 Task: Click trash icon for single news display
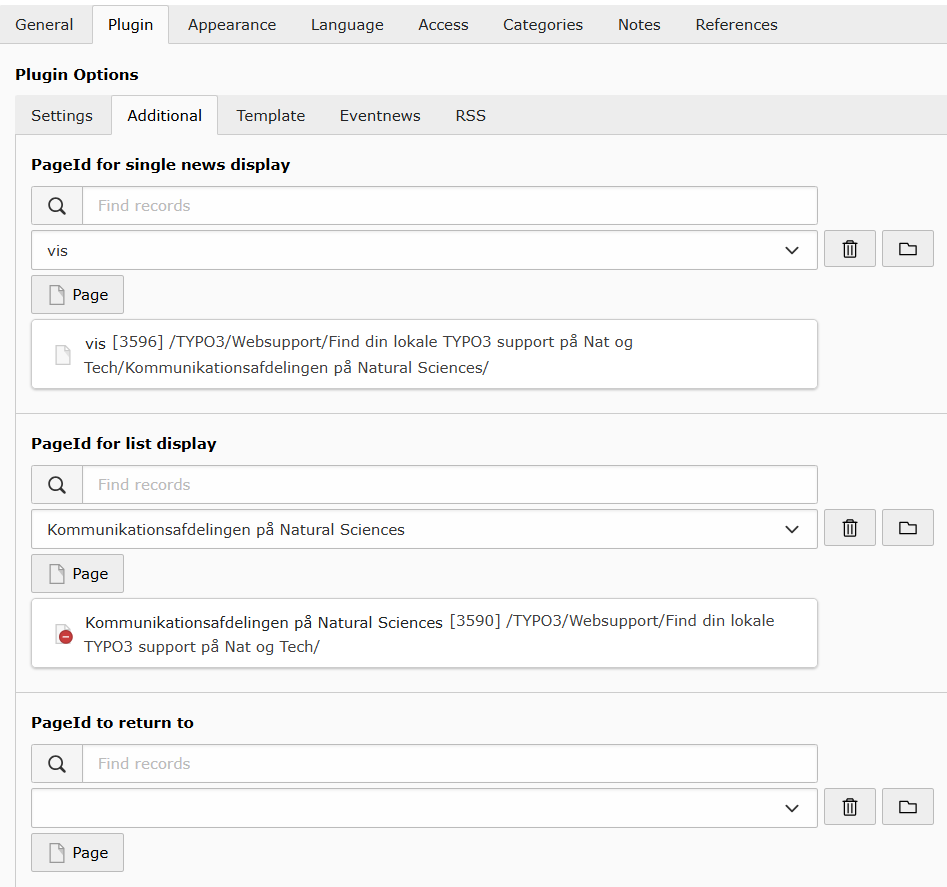849,249
